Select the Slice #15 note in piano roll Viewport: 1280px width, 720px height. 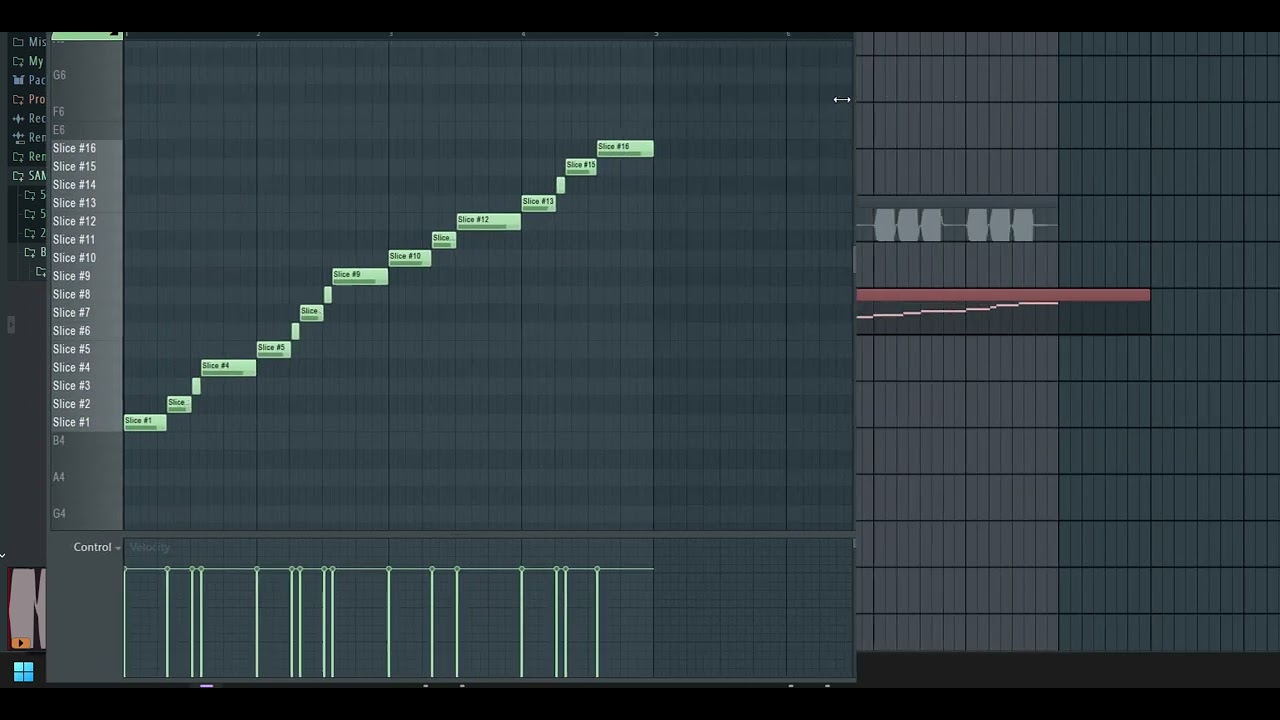(581, 166)
